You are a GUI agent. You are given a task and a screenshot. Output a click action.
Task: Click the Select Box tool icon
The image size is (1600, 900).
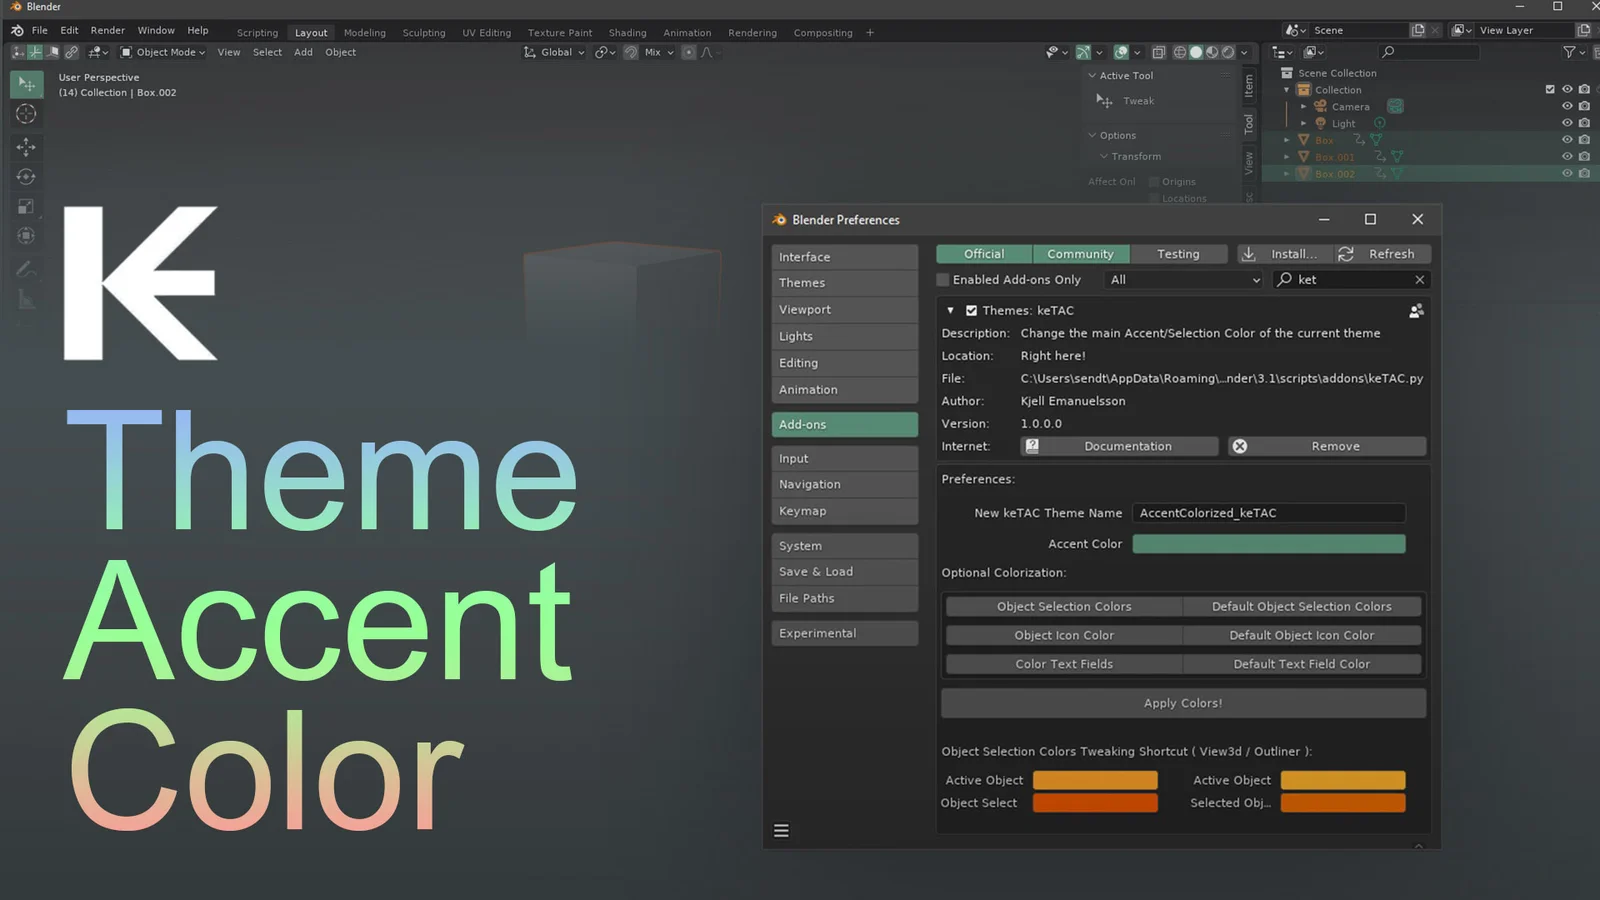coord(26,84)
